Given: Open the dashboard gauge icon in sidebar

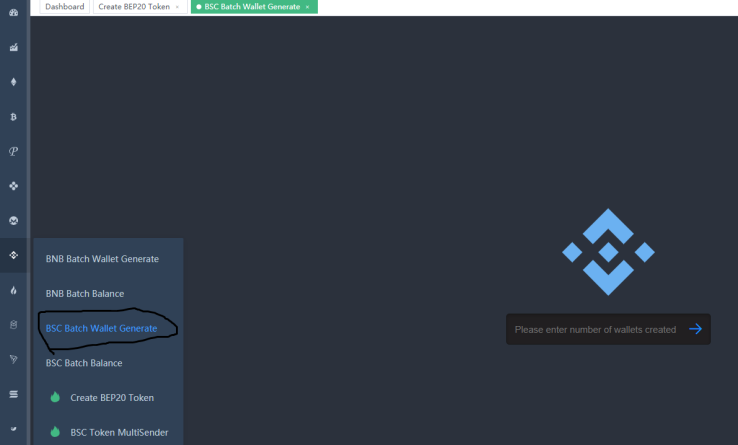Looking at the screenshot, I should pyautogui.click(x=14, y=12).
